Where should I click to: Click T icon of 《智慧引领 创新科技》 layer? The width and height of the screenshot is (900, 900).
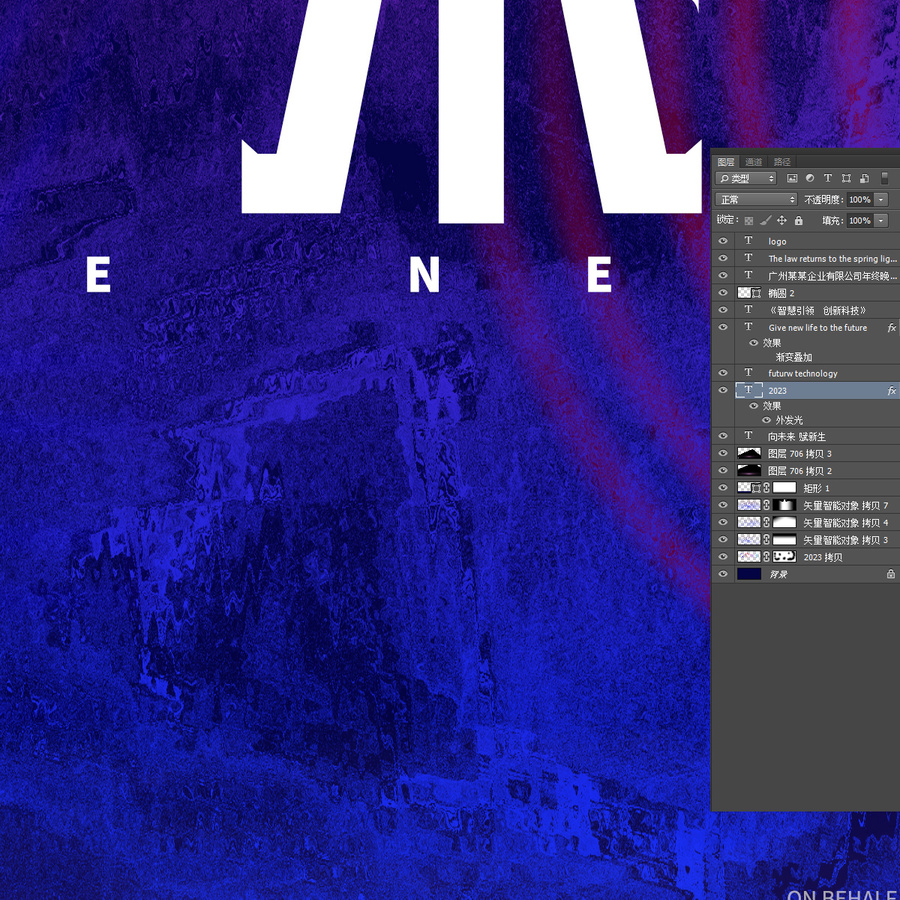click(x=748, y=309)
